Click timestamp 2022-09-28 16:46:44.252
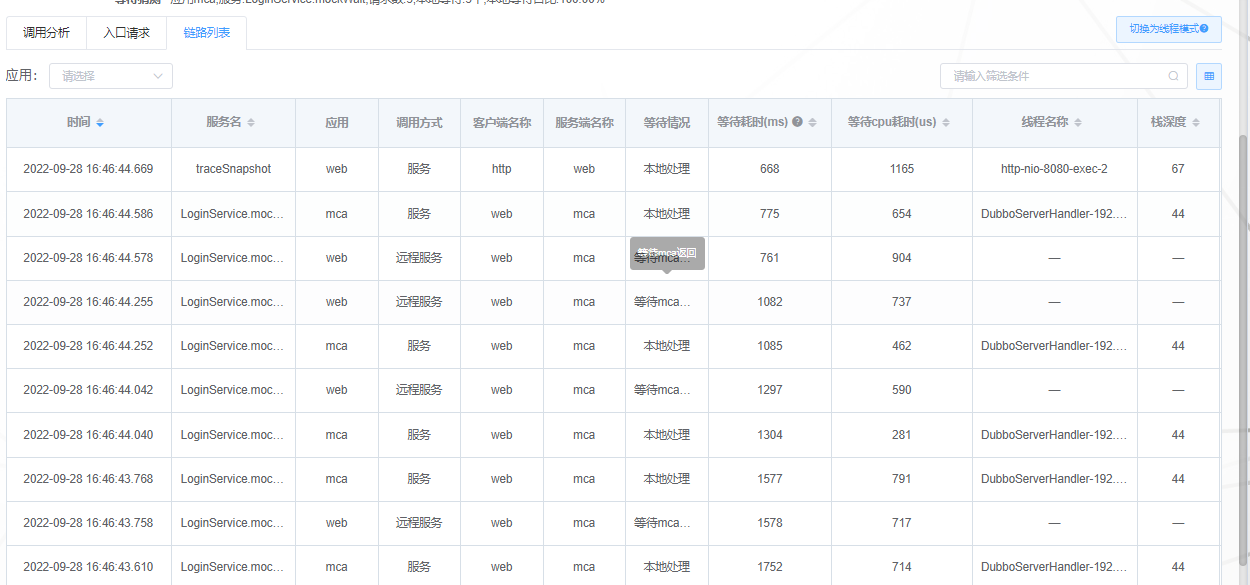This screenshot has height=585, width=1250. [88, 346]
